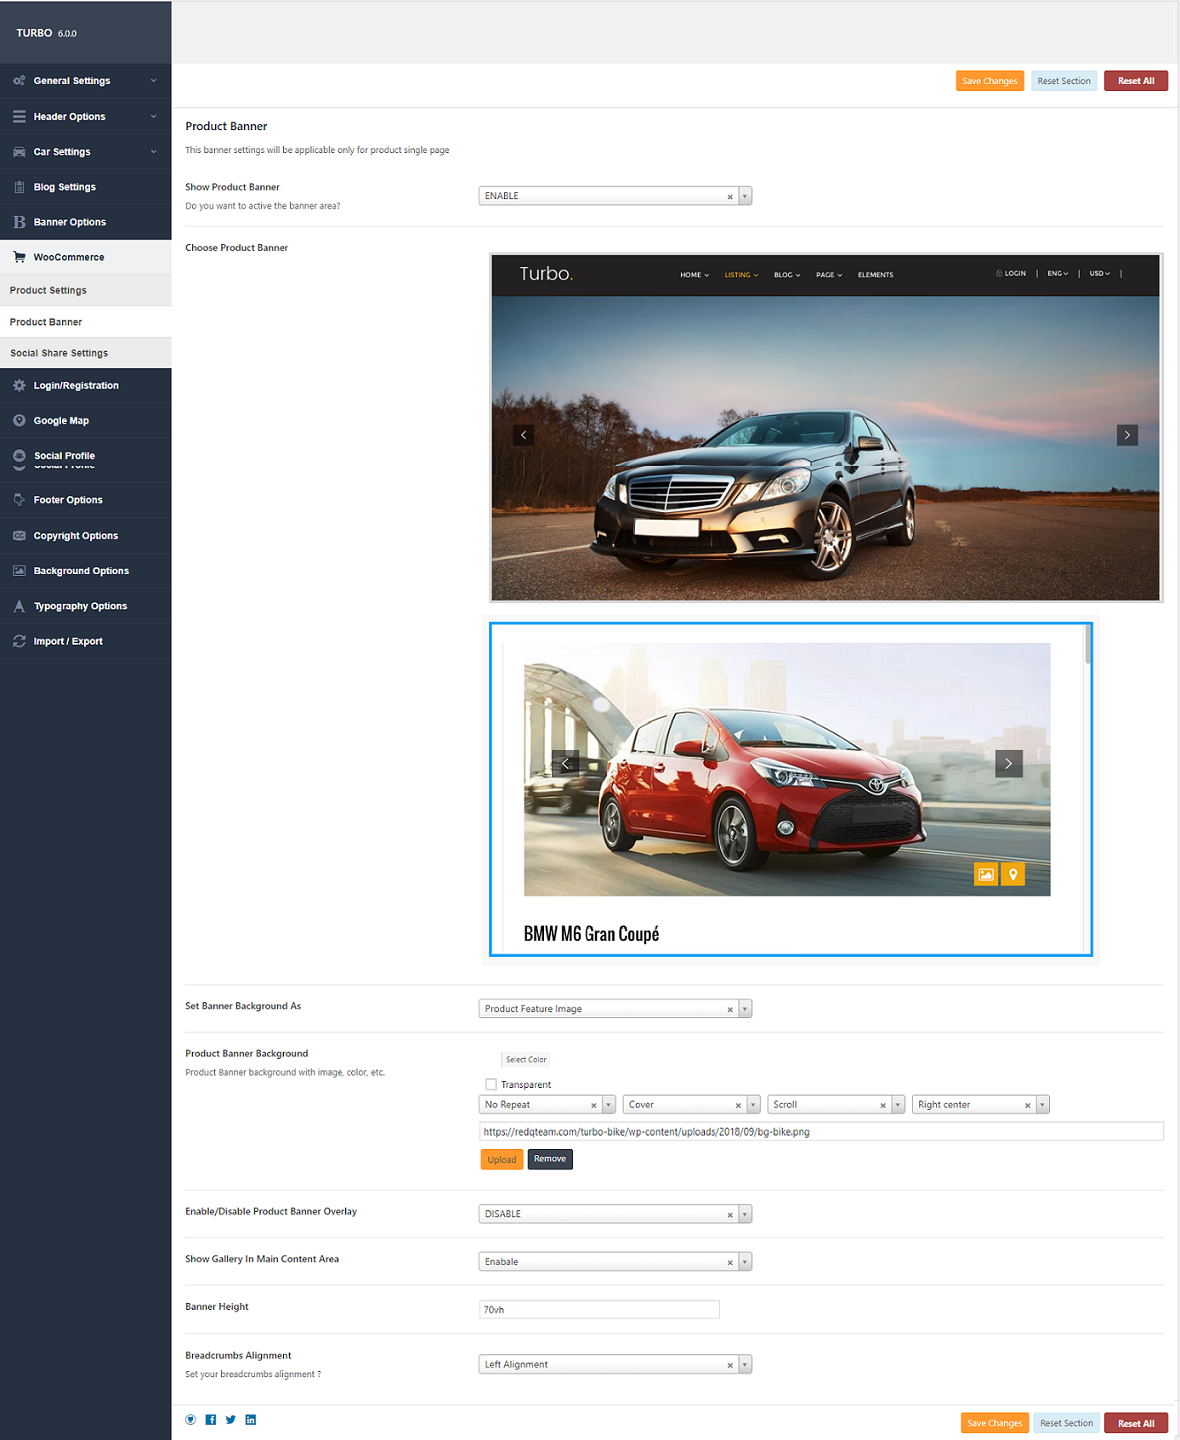Open the Breadcrumbs Alignment dropdown

pyautogui.click(x=745, y=1365)
